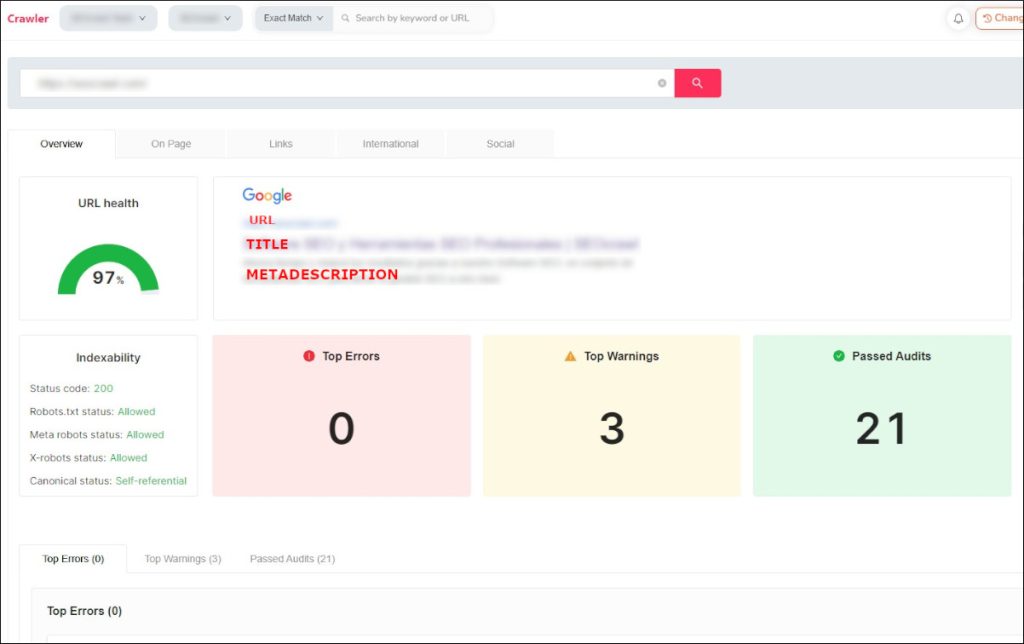Image resolution: width=1024 pixels, height=644 pixels.
Task: Switch to the On Page tab
Action: click(x=169, y=143)
